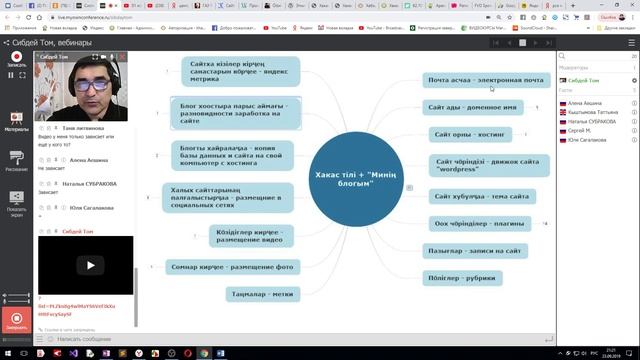This screenshot has height=360, width=640.
Task: Open settings gear next to Сибдей Том
Action: 634,80
